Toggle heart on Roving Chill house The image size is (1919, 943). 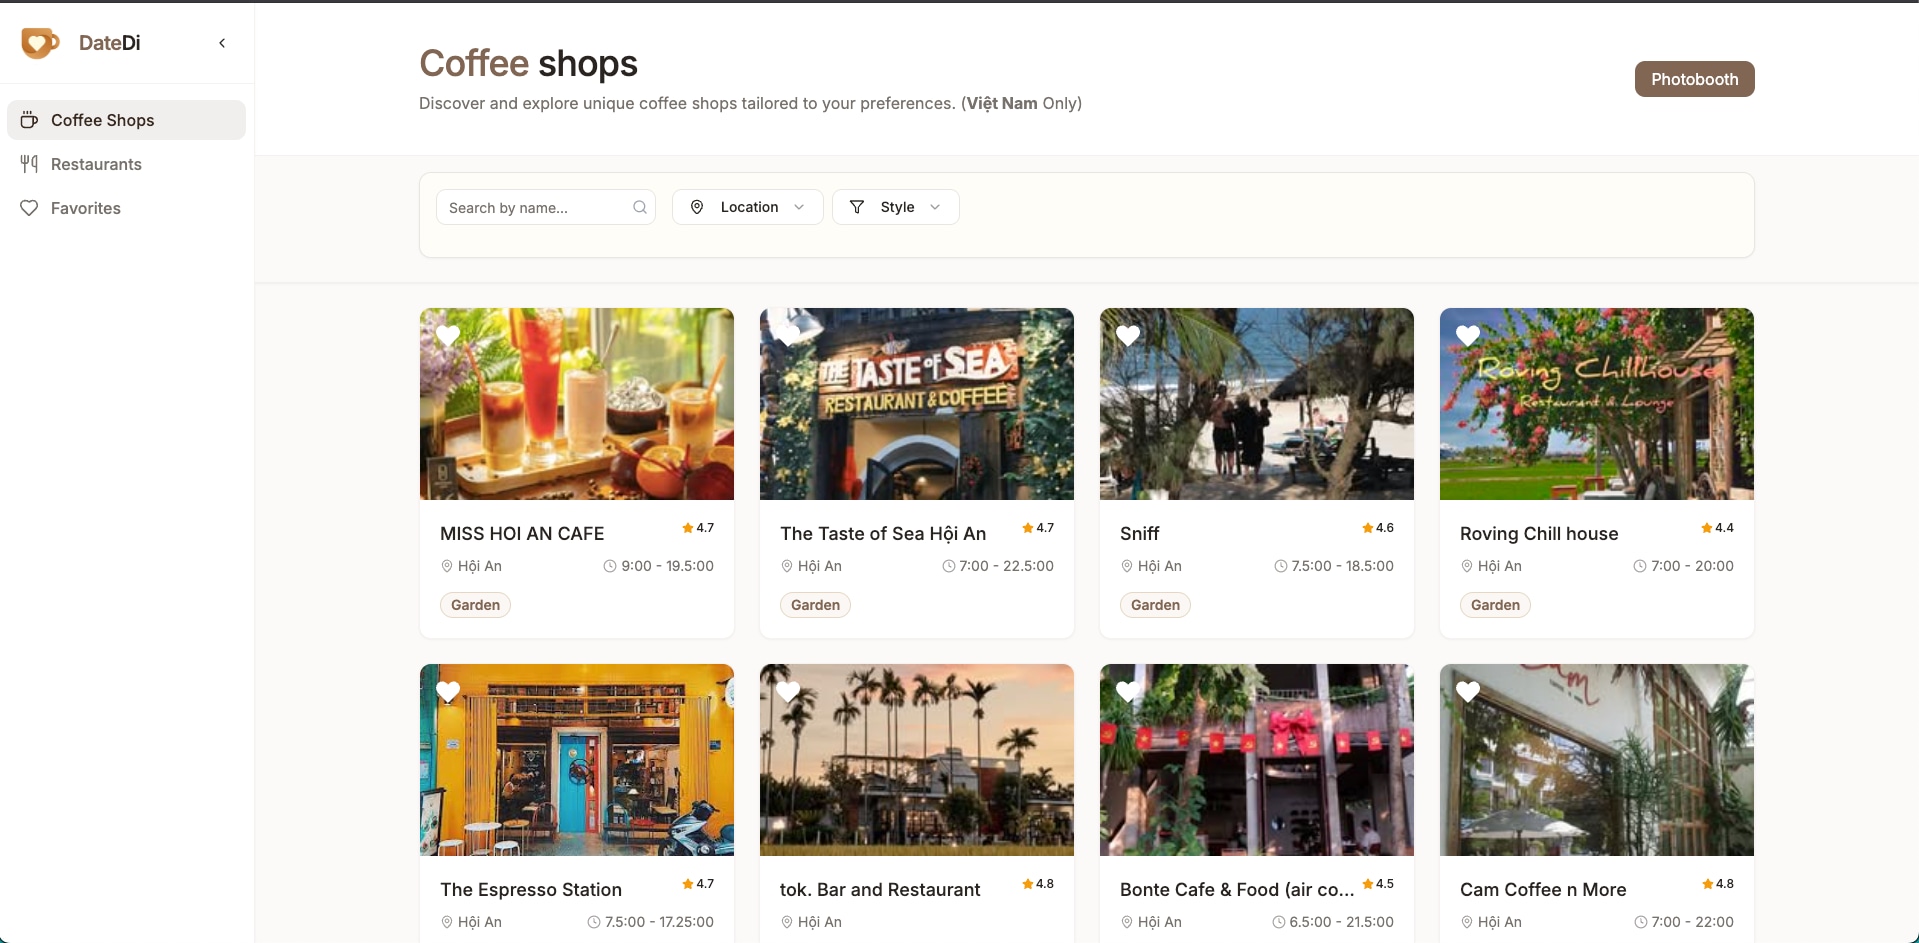1468,336
